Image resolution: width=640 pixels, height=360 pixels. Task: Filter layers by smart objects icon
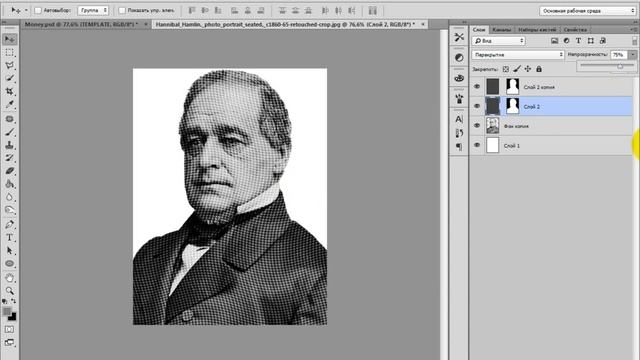point(602,41)
